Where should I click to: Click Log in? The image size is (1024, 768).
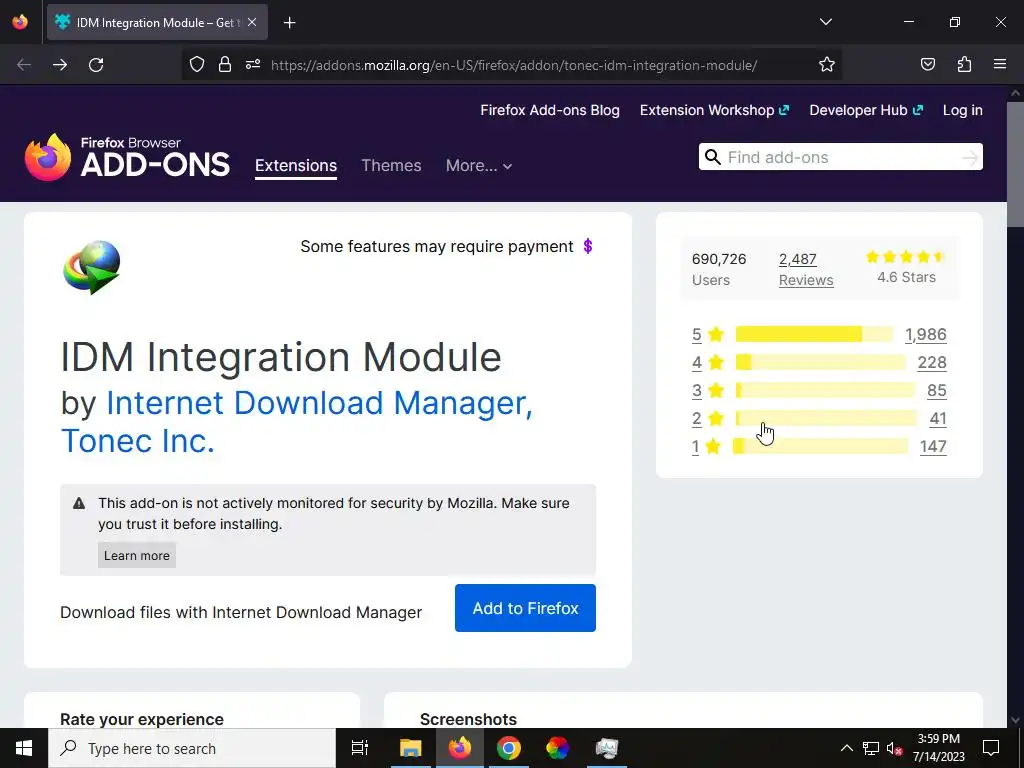tap(963, 110)
